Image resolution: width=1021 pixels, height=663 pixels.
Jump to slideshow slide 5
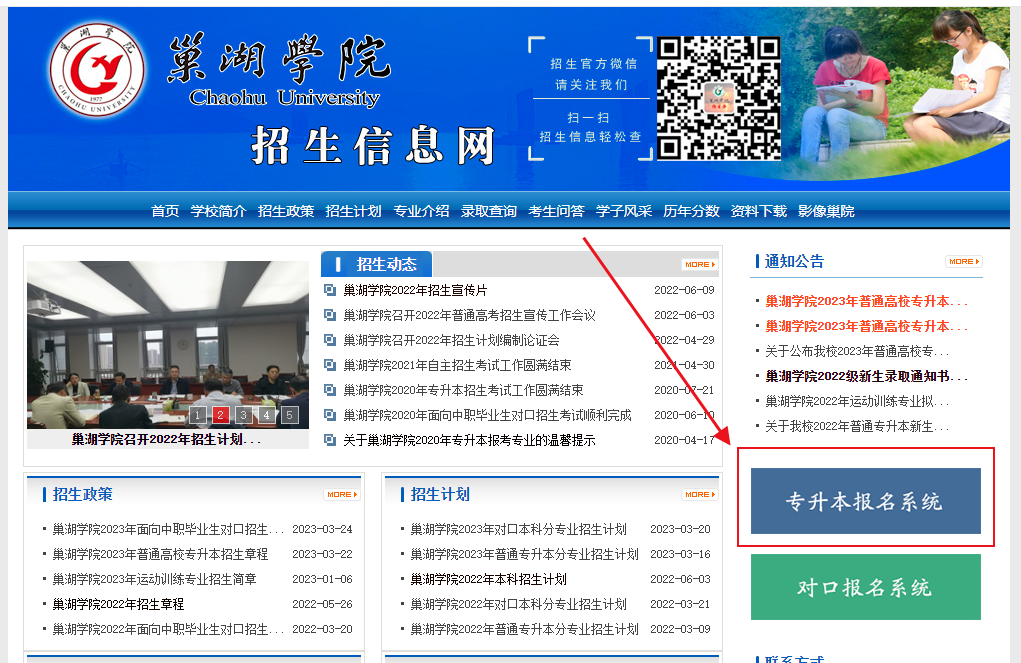[x=290, y=415]
